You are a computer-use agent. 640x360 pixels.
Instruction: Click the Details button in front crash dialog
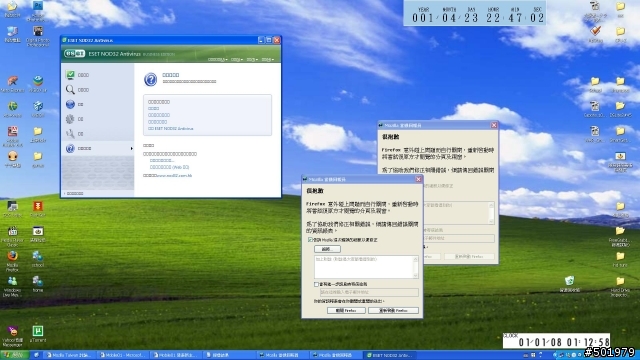[x=327, y=249]
